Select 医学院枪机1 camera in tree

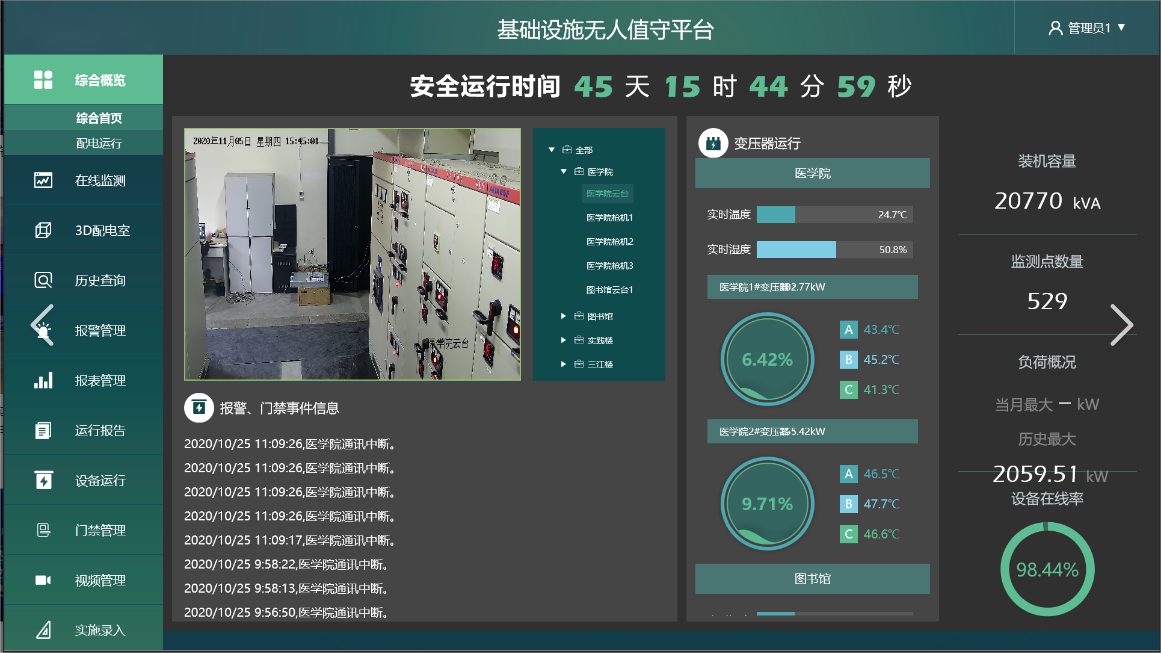point(609,218)
